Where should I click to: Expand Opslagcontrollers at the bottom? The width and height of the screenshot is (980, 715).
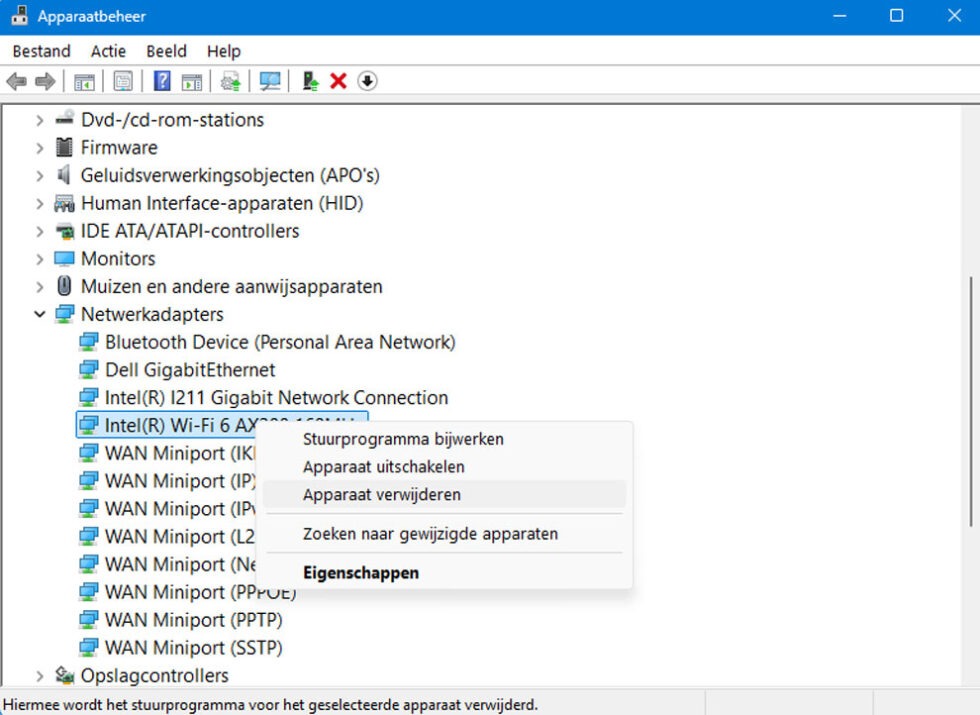coord(39,675)
